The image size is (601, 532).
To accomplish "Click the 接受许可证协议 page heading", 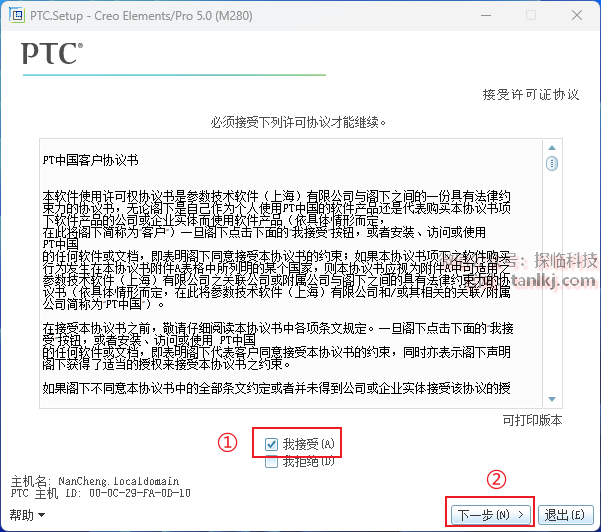I will (x=531, y=94).
